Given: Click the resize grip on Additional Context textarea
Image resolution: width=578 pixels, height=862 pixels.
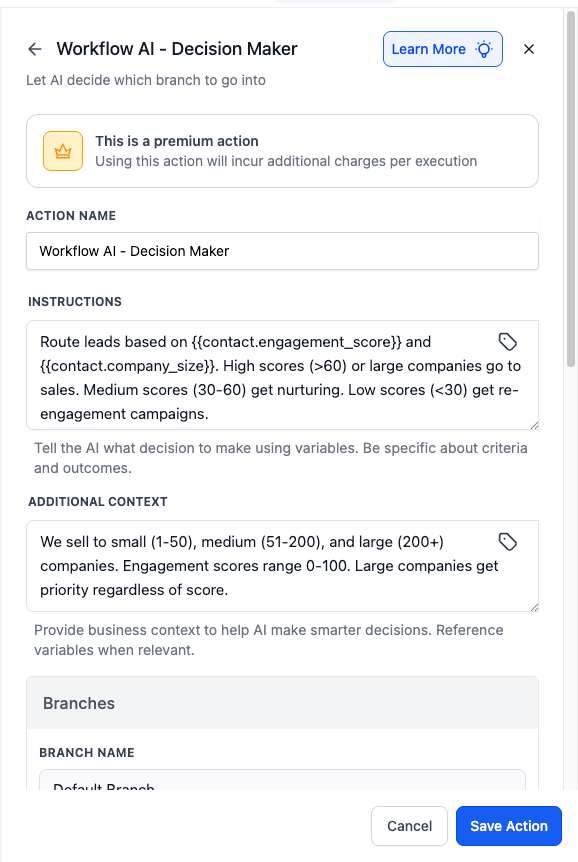Looking at the screenshot, I should (533, 607).
